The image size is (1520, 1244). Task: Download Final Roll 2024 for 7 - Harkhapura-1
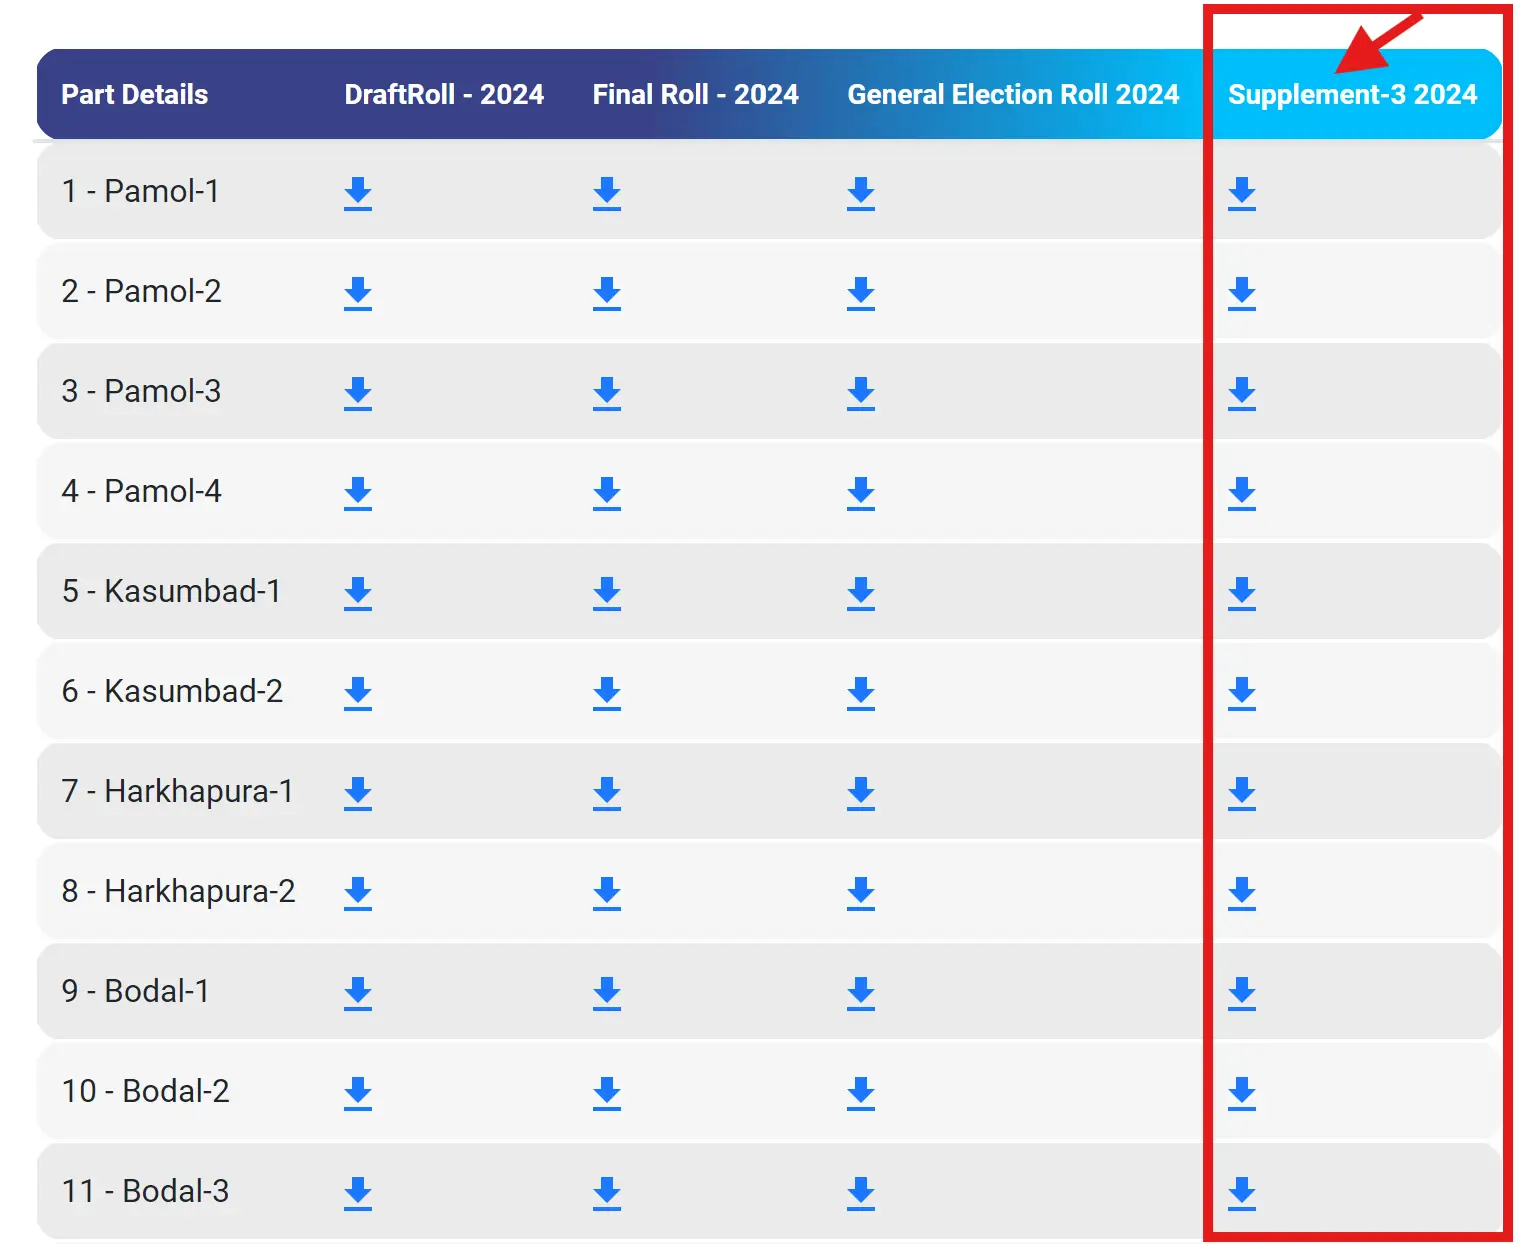607,793
